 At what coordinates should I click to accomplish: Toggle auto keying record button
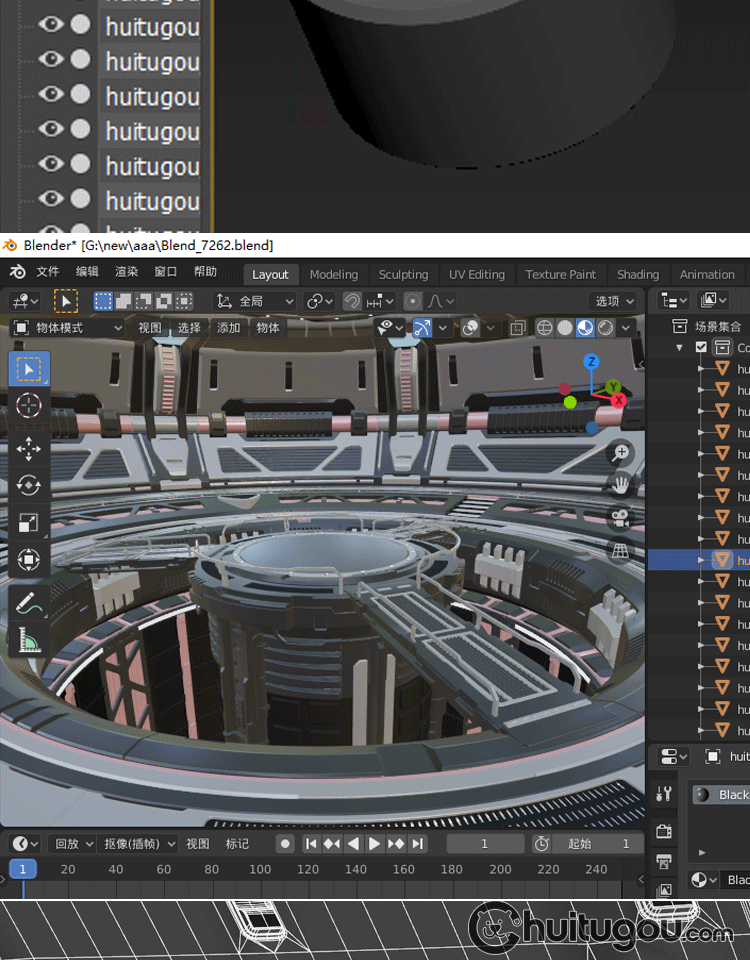coord(285,844)
